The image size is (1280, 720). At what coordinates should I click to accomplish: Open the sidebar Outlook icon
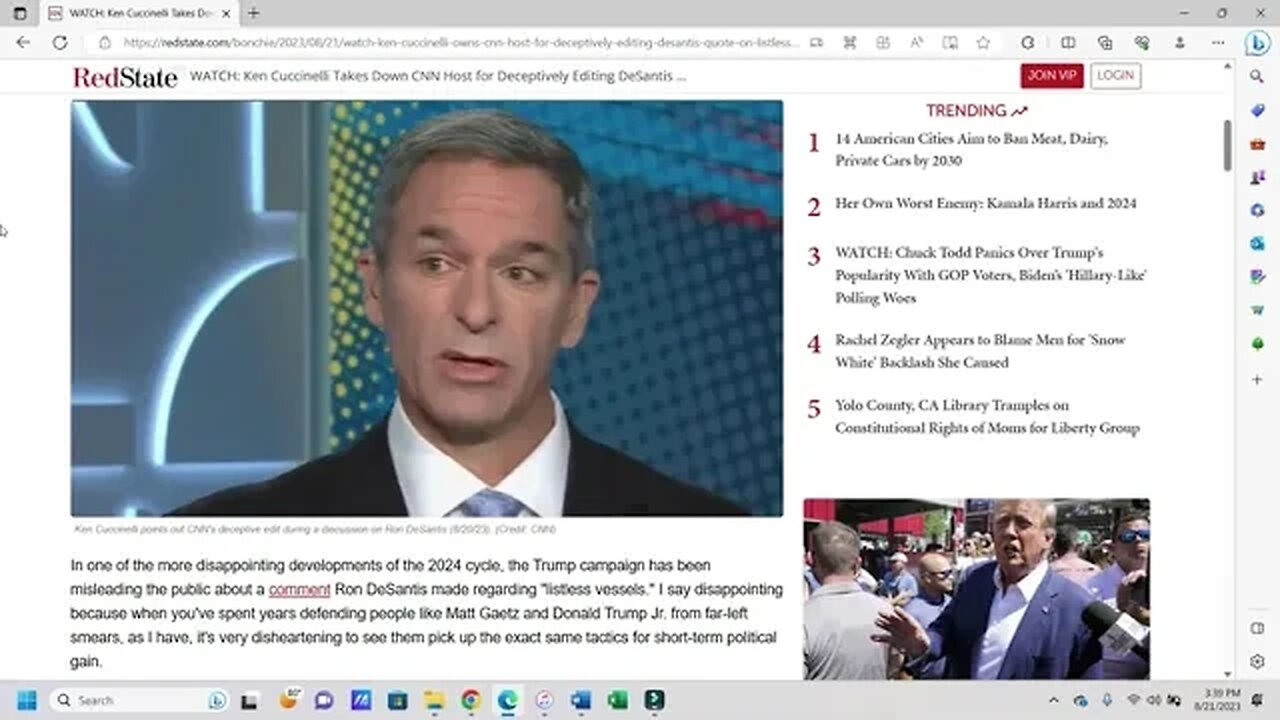[x=1257, y=243]
